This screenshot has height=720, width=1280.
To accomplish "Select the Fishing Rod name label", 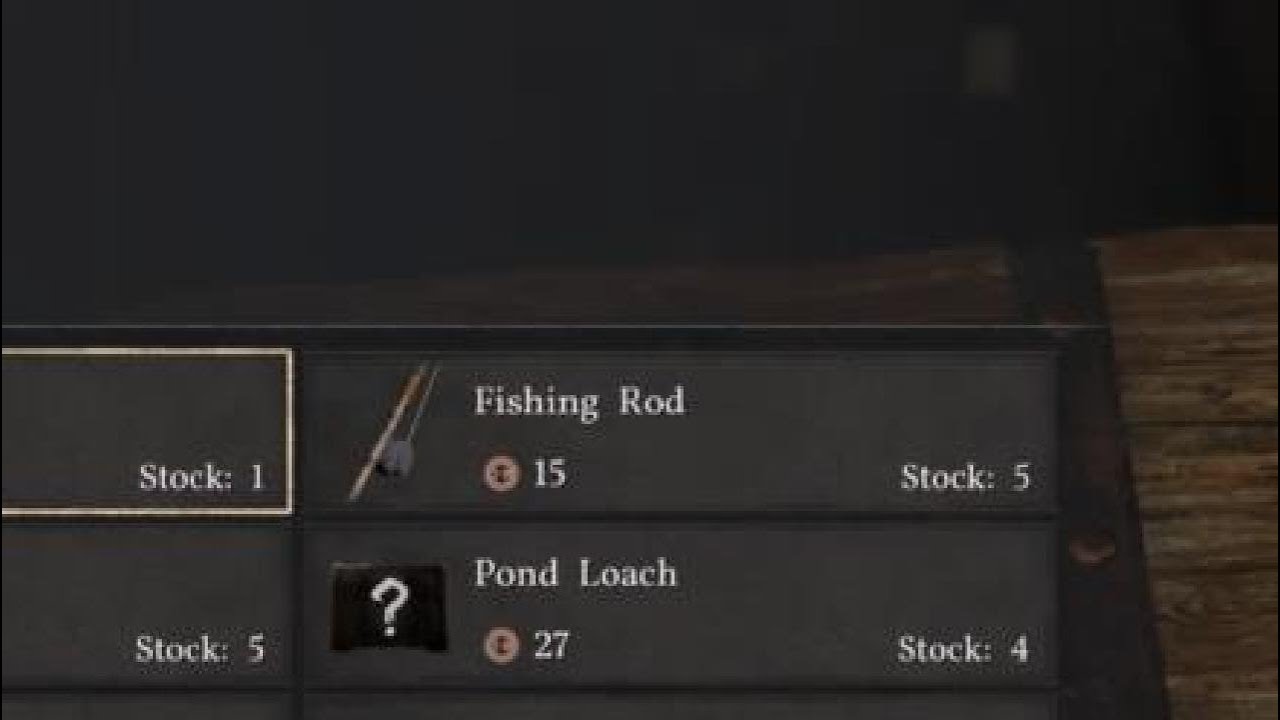I will [x=580, y=403].
